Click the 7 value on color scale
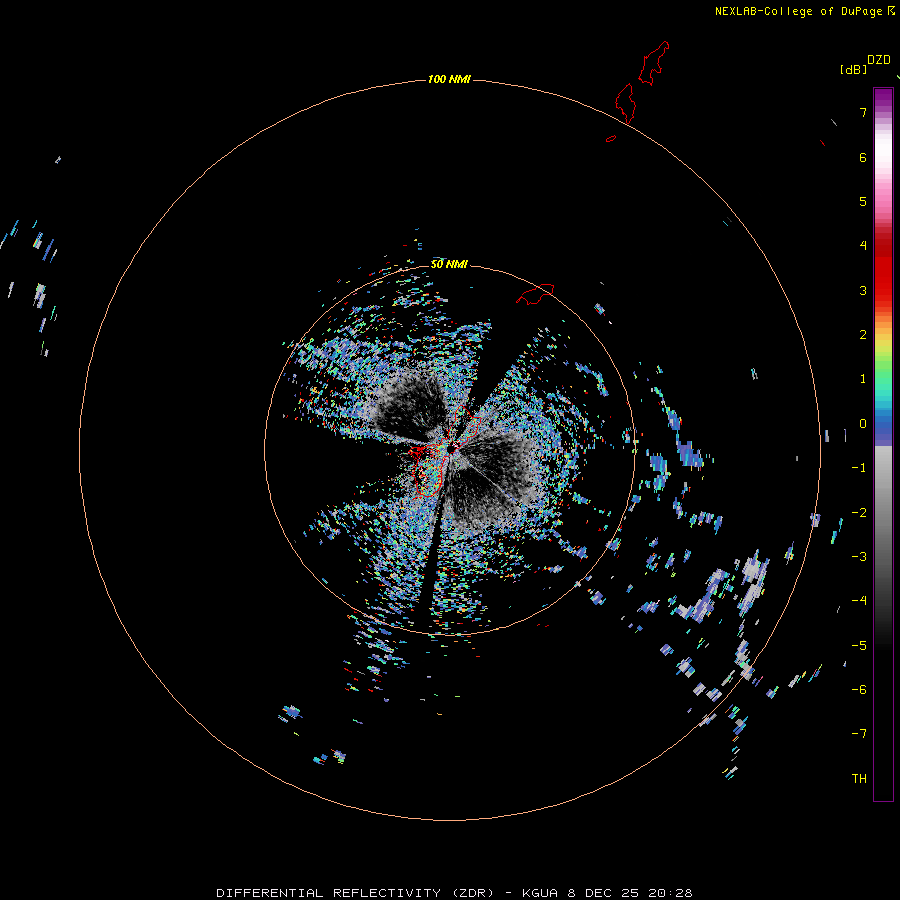Viewport: 900px width, 900px height. point(863,112)
